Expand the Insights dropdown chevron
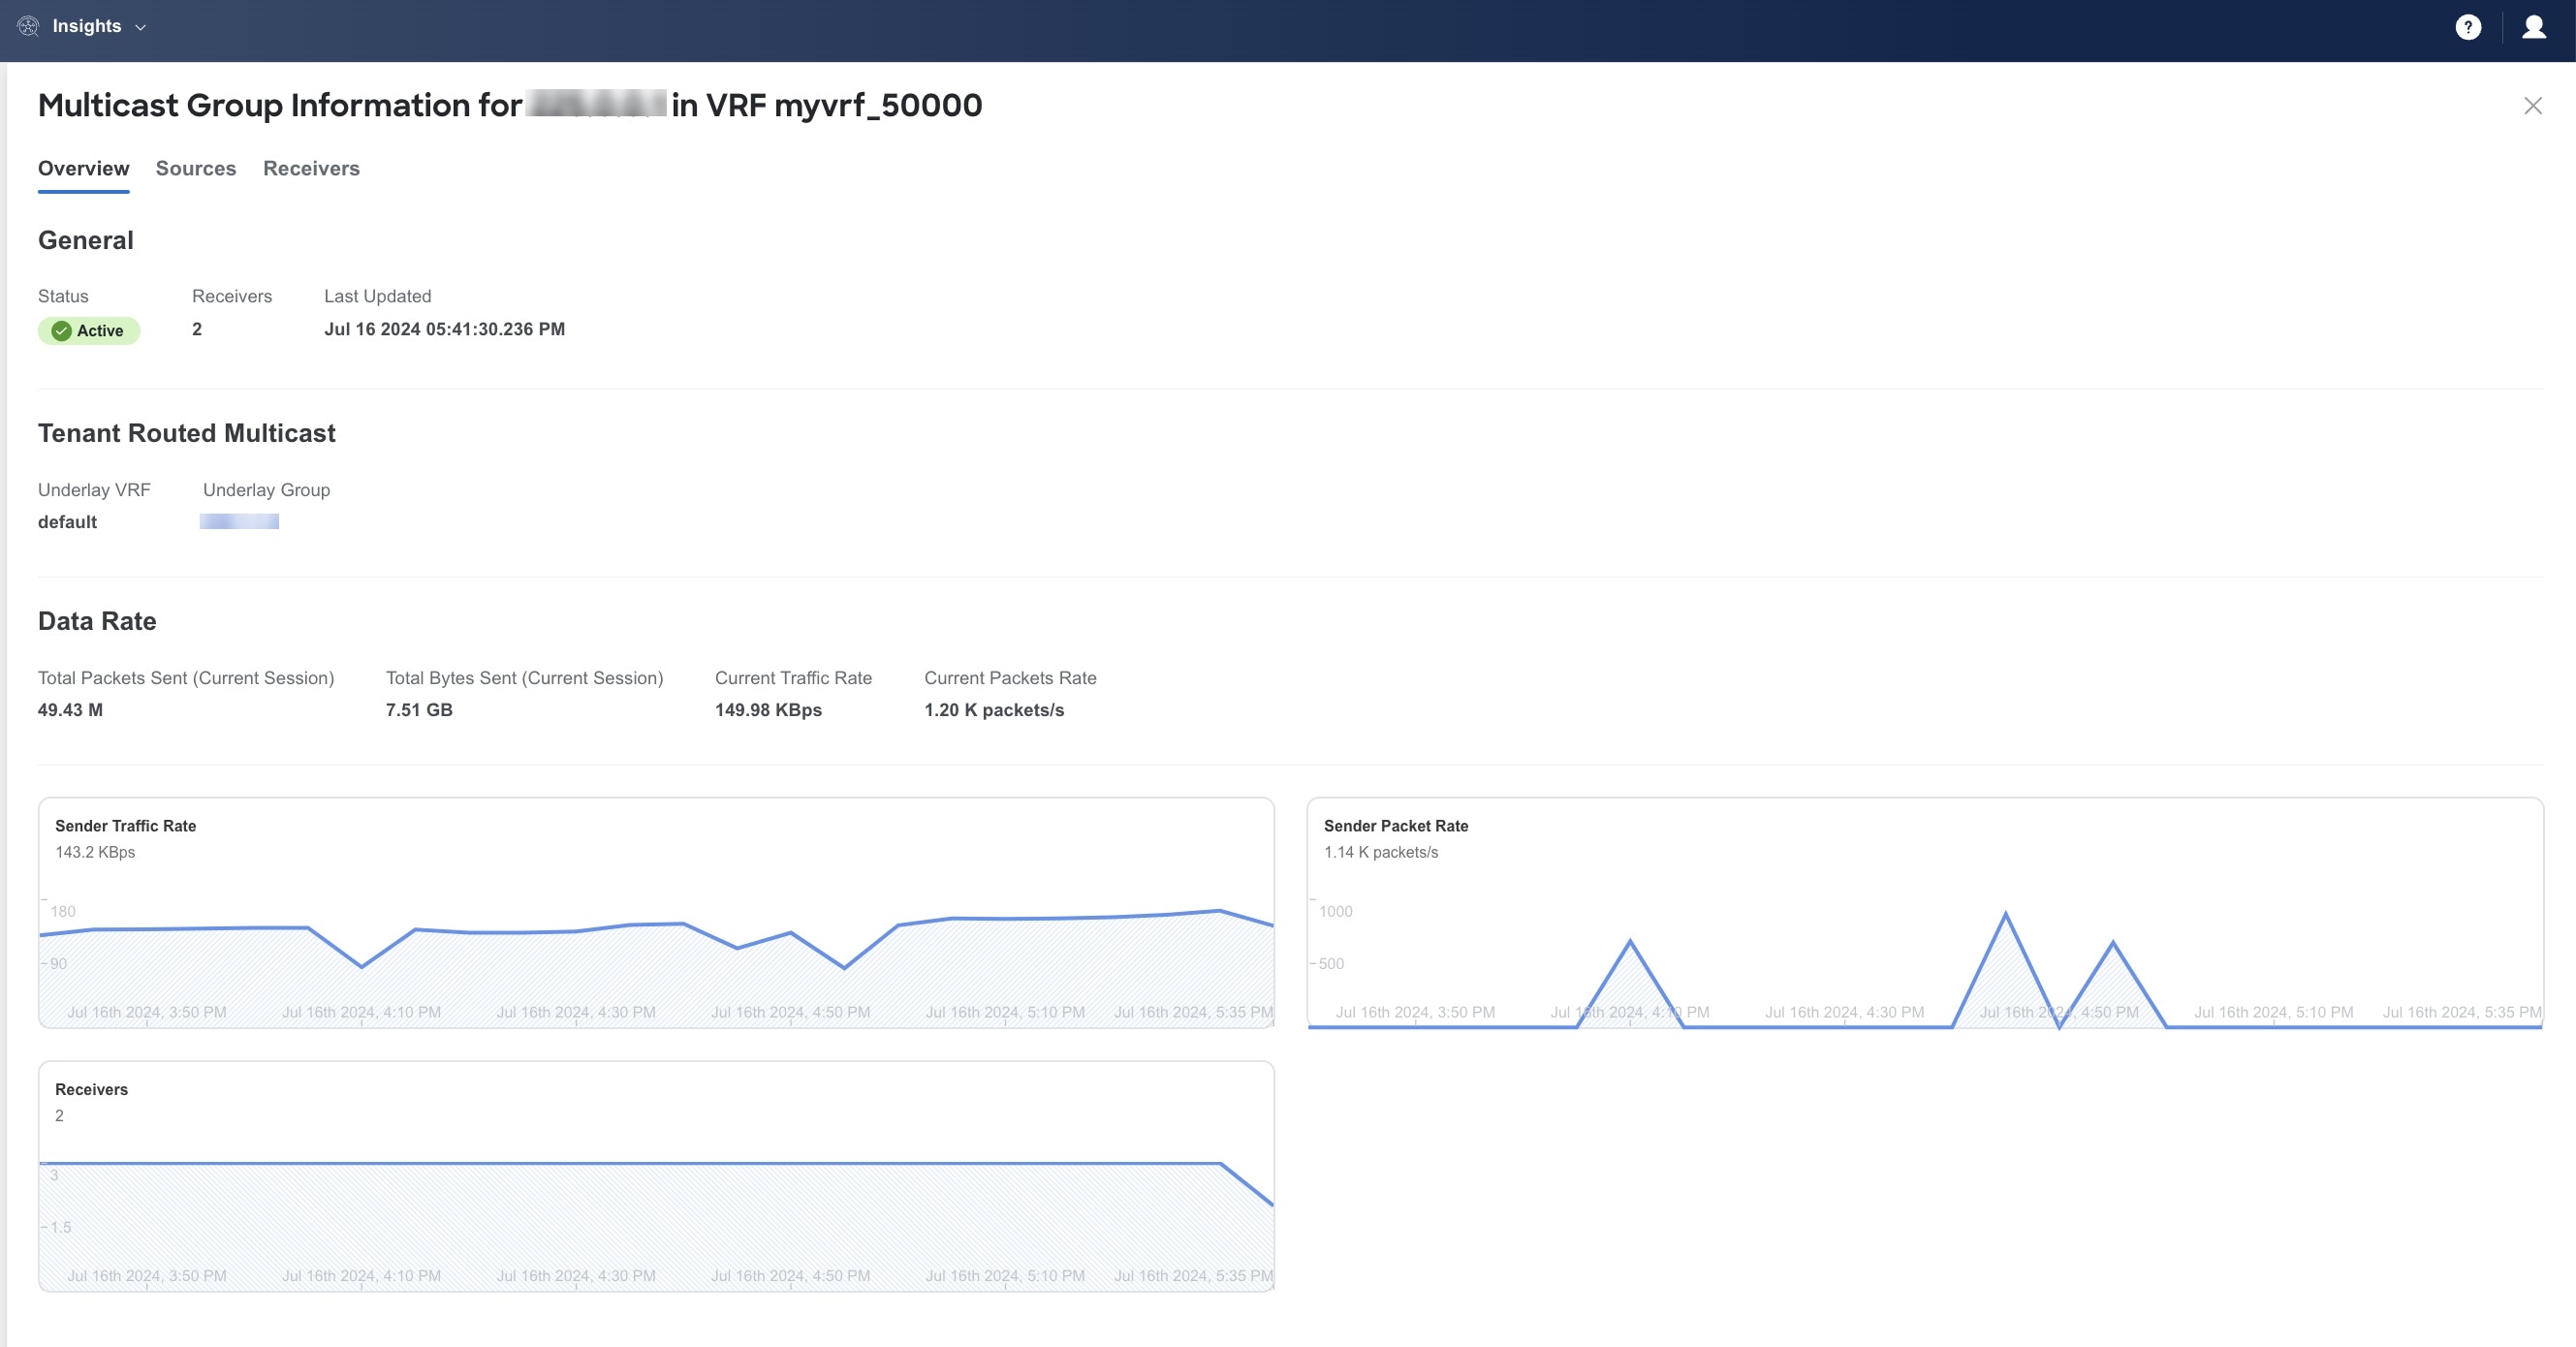Image resolution: width=2576 pixels, height=1347 pixels. tap(141, 28)
